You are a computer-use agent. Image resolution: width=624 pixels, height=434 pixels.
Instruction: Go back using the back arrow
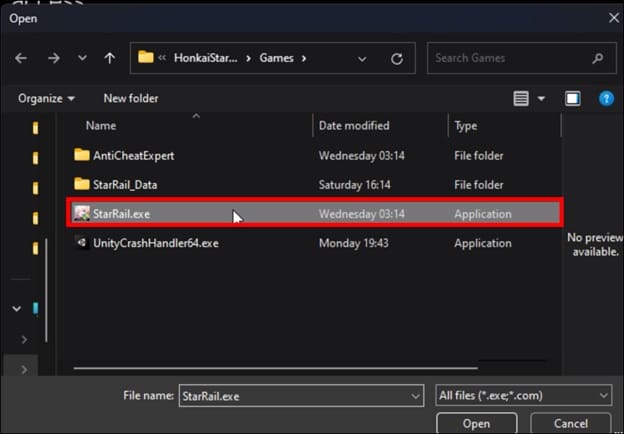21,58
